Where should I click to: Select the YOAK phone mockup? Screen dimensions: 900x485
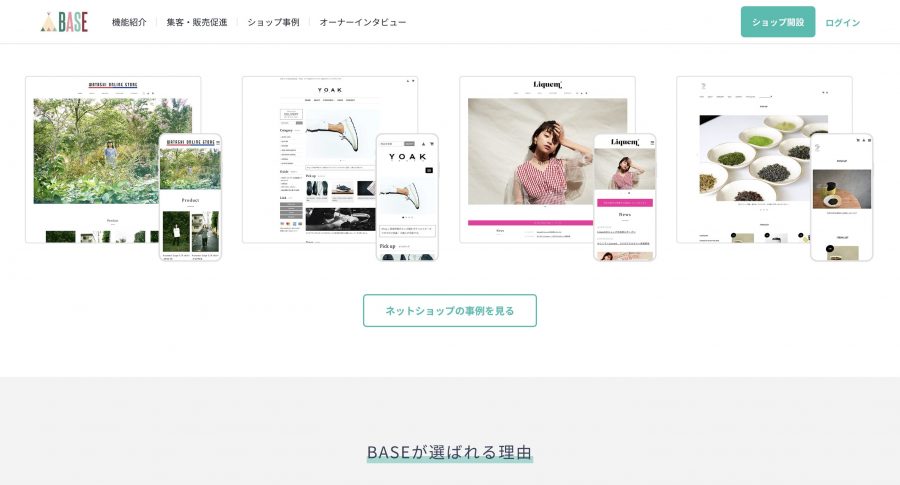[407, 198]
